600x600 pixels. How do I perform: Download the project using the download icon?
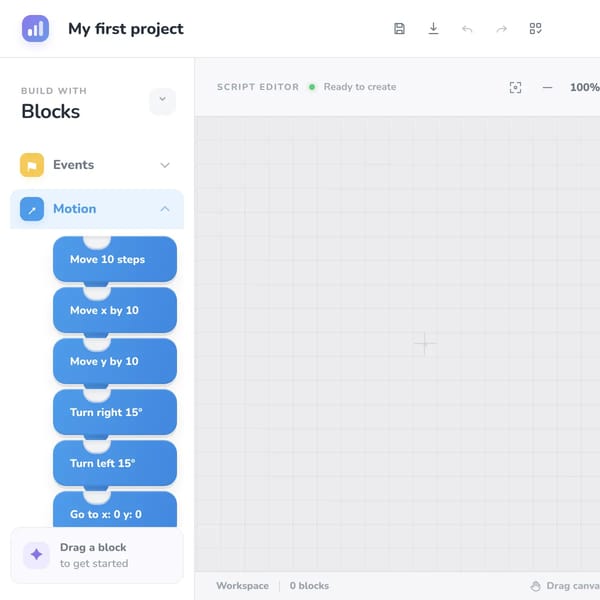click(x=433, y=29)
